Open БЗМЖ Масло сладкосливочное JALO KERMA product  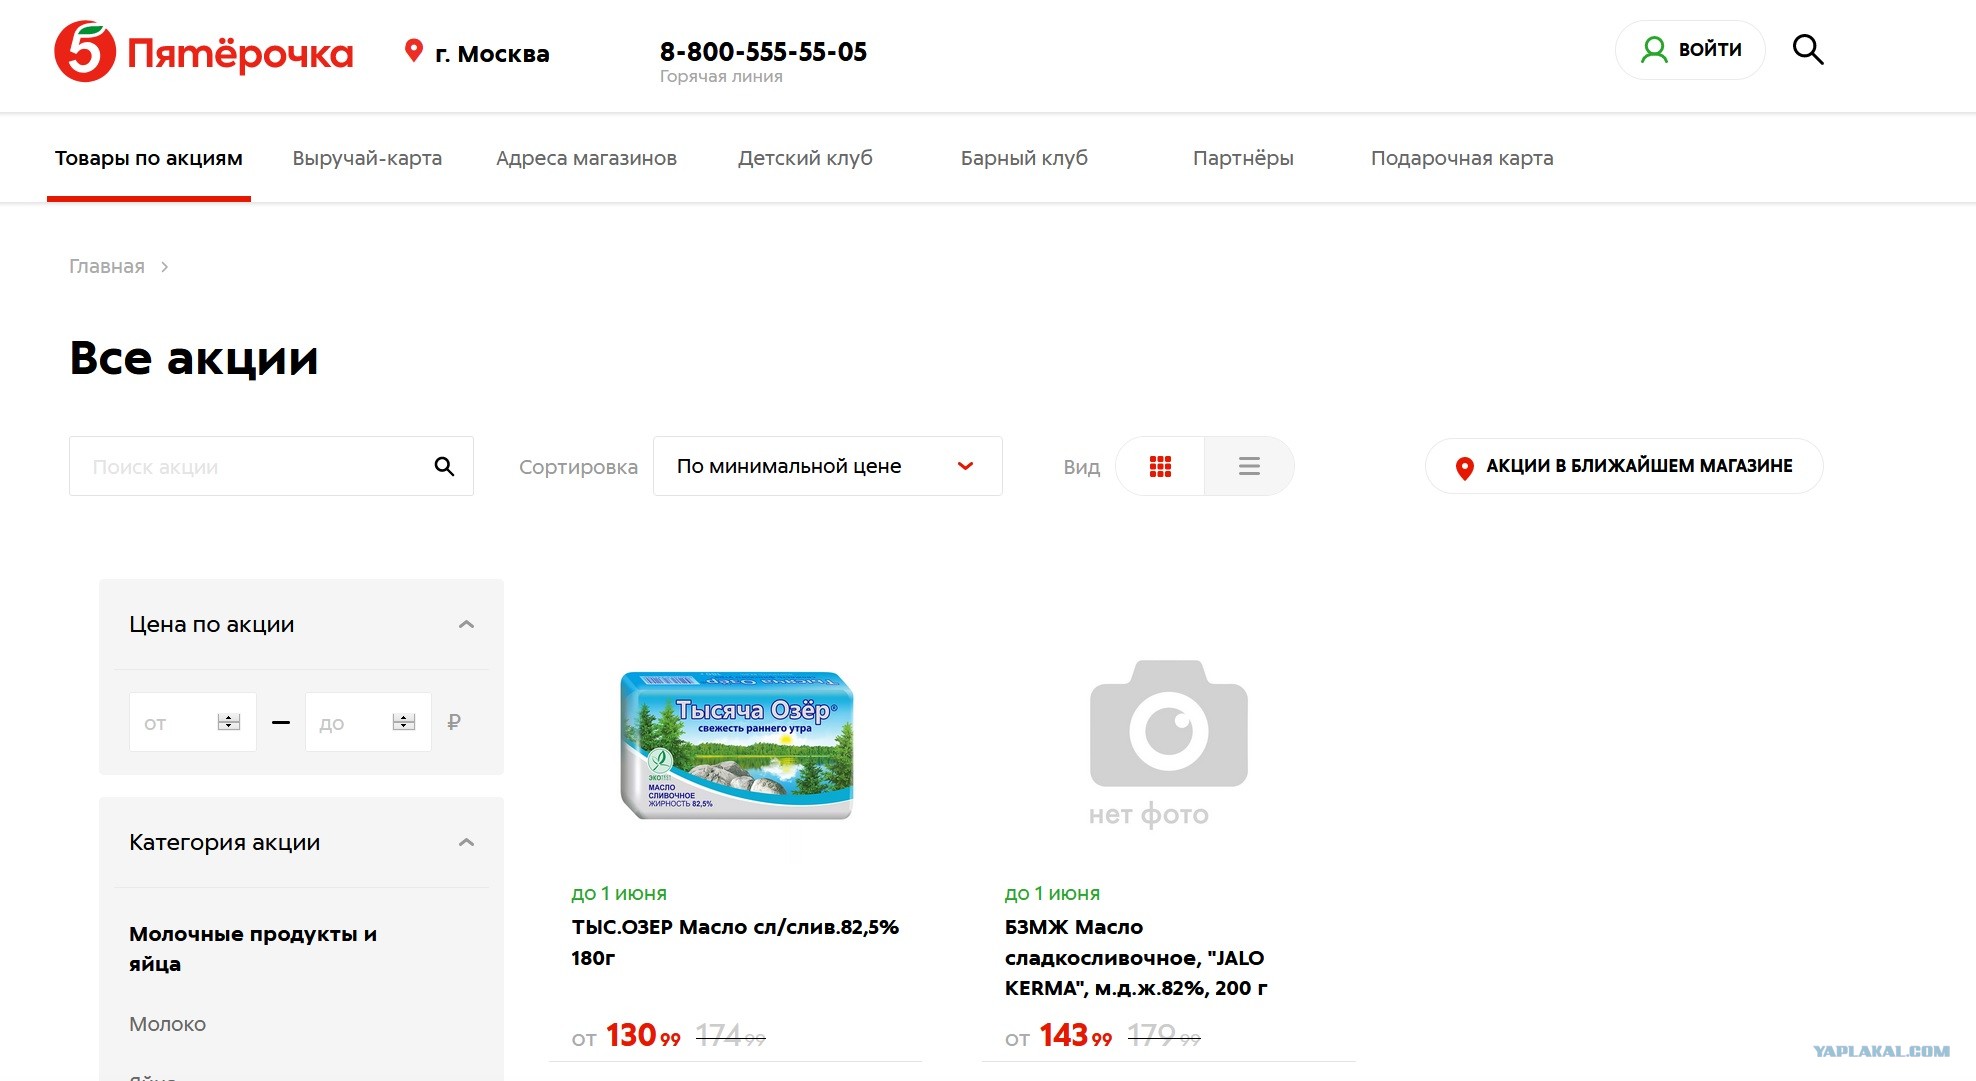coord(1136,957)
